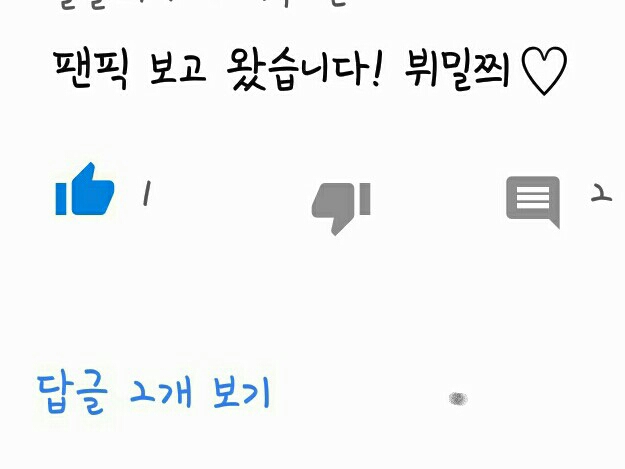Click the heart symbol after 뷔밀찌
This screenshot has height=469, width=625.
tap(544, 71)
